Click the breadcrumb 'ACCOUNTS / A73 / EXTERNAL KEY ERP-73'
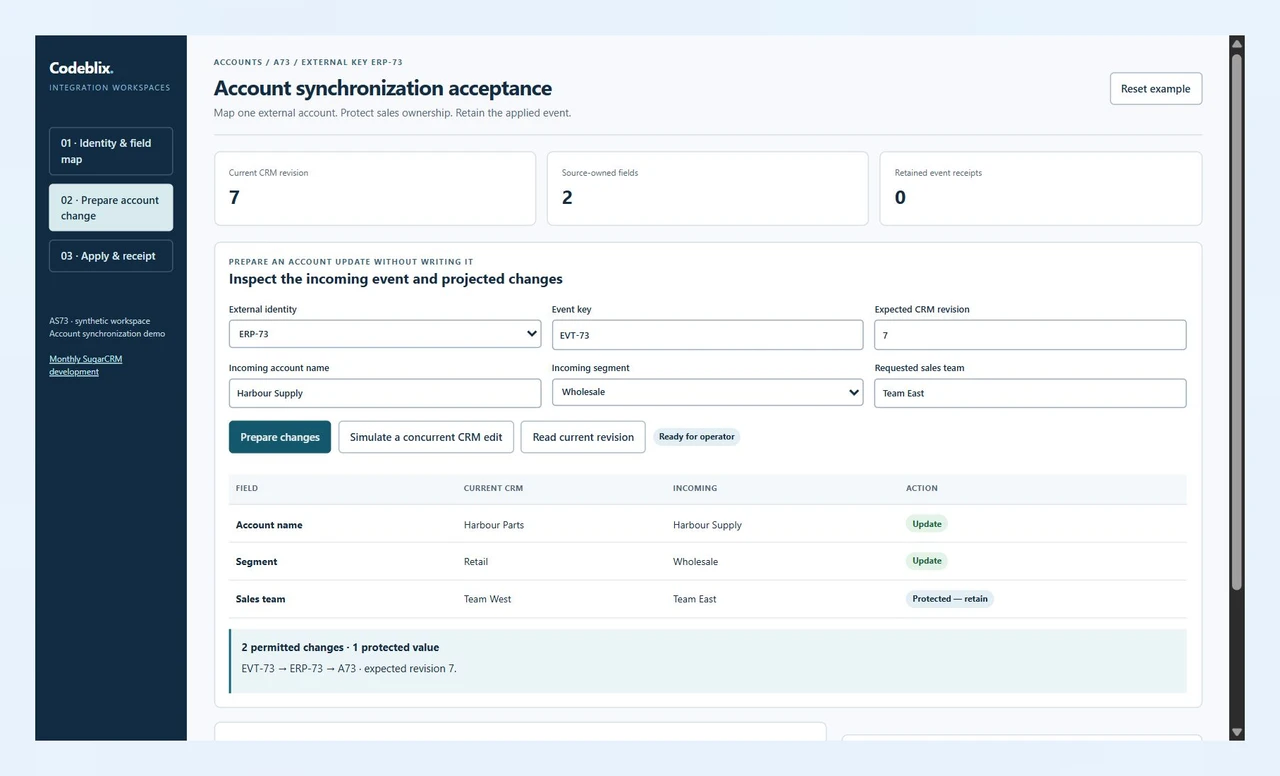The width and height of the screenshot is (1280, 776). coord(308,62)
